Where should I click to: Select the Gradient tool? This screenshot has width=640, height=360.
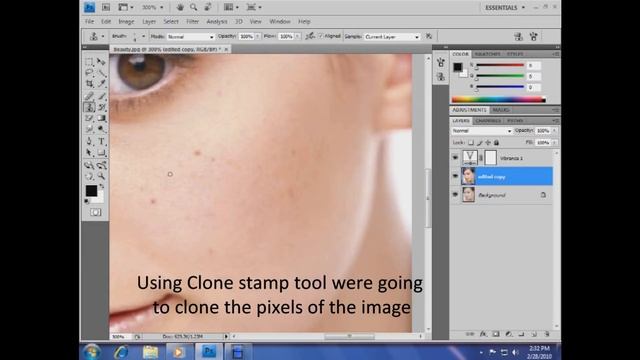[x=101, y=118]
